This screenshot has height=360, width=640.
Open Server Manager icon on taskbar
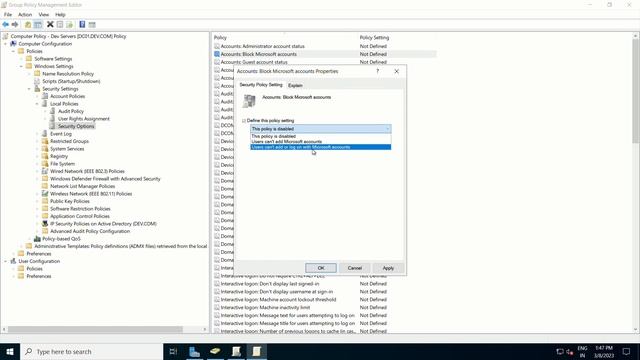(194, 351)
